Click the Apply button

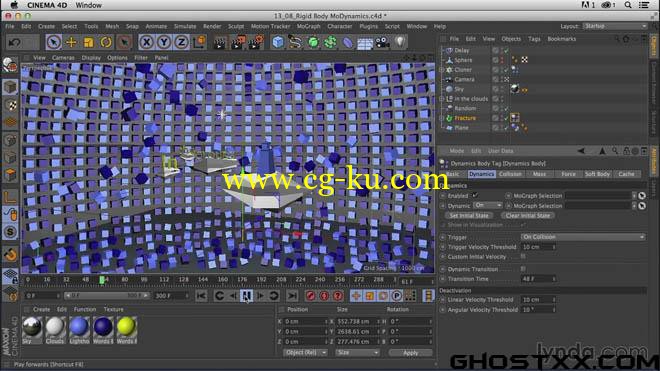click(x=410, y=353)
